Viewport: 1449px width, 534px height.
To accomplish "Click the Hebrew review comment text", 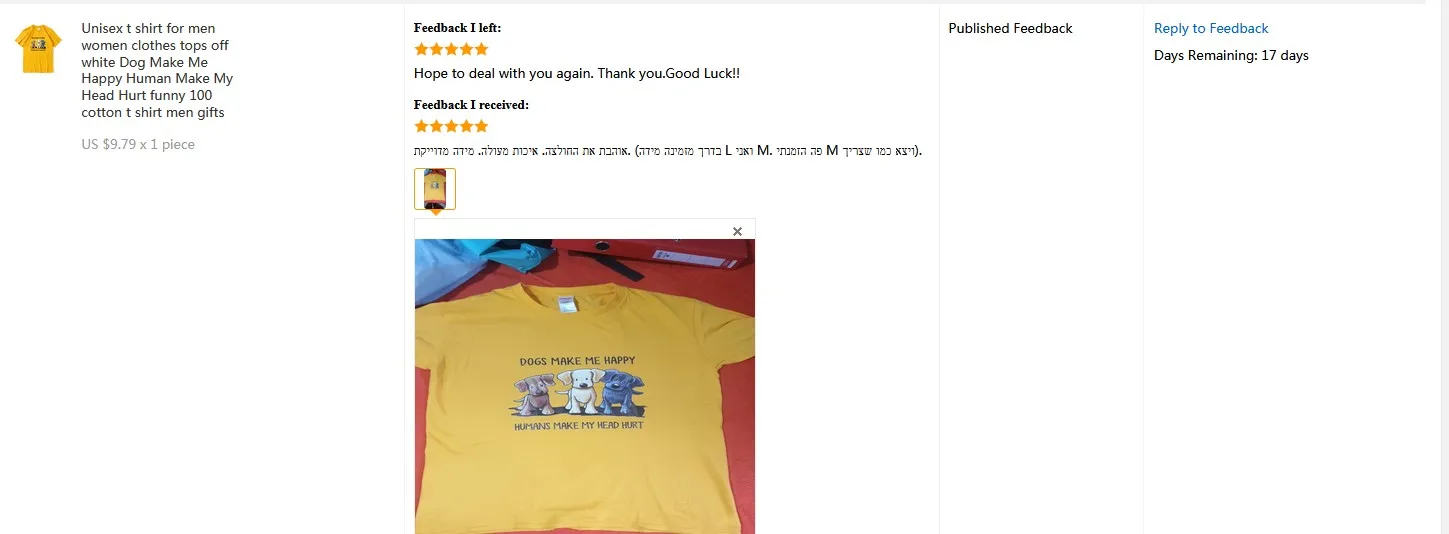I will pos(668,151).
